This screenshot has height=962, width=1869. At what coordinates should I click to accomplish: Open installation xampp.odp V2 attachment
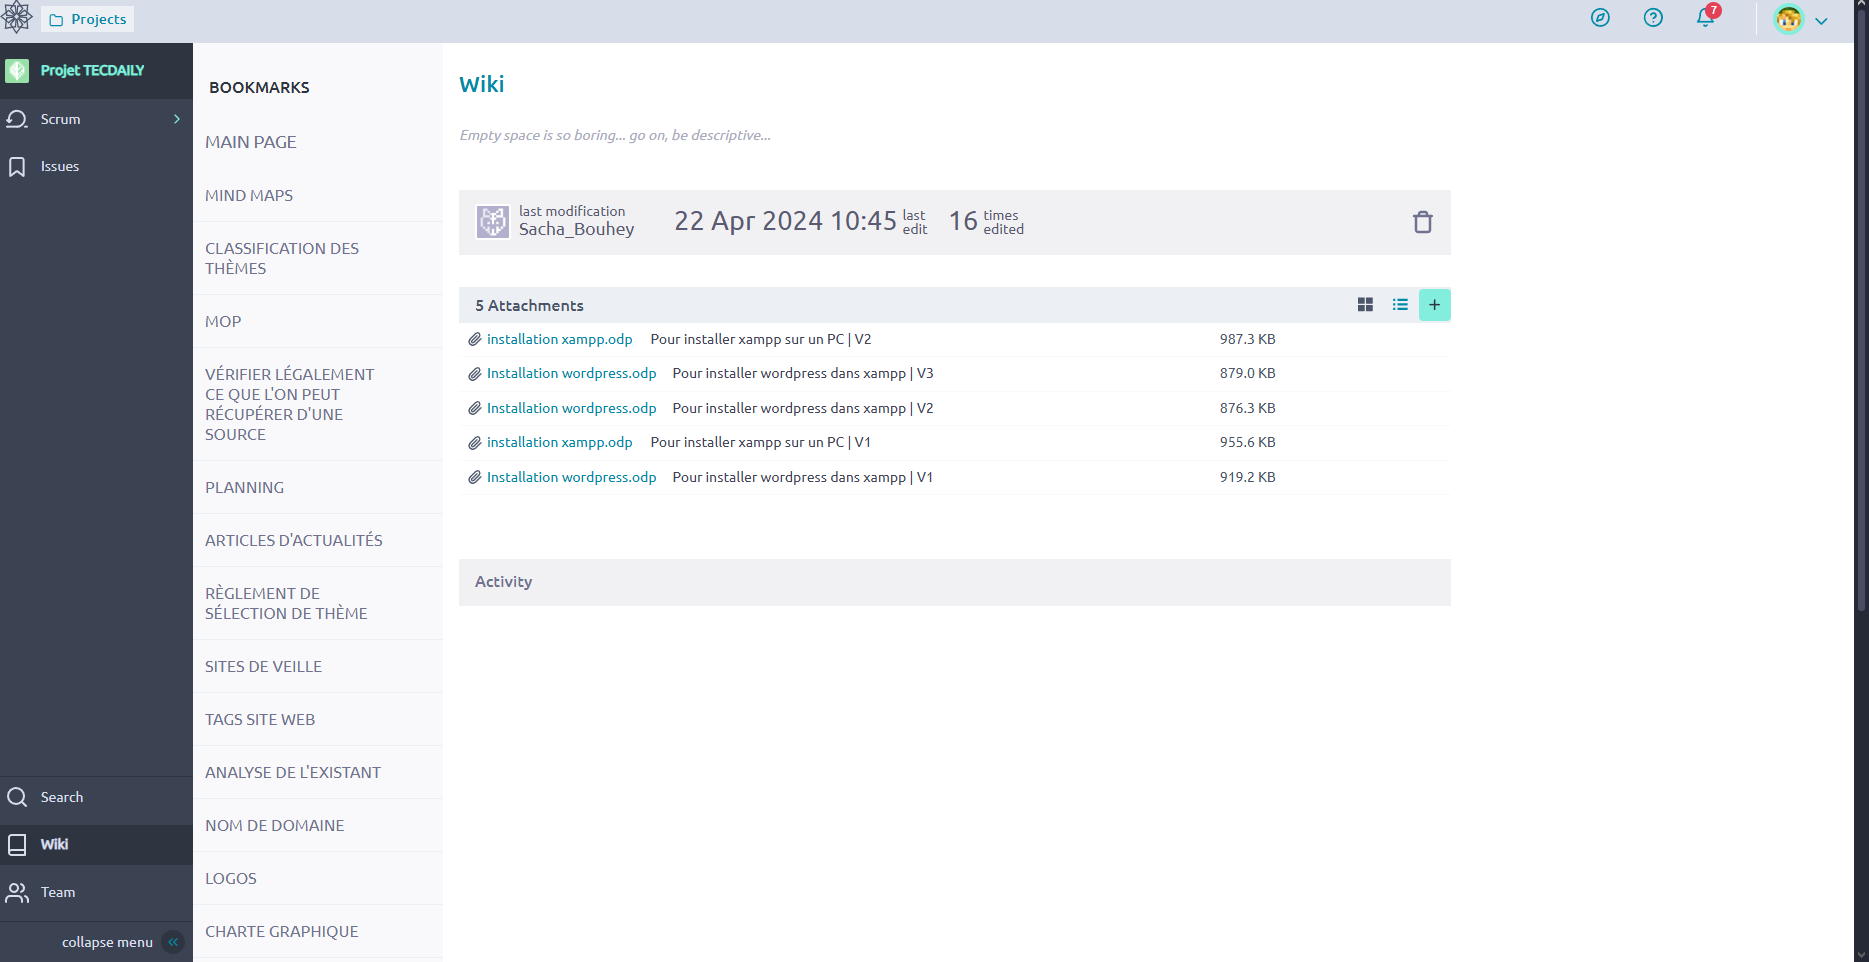click(559, 339)
